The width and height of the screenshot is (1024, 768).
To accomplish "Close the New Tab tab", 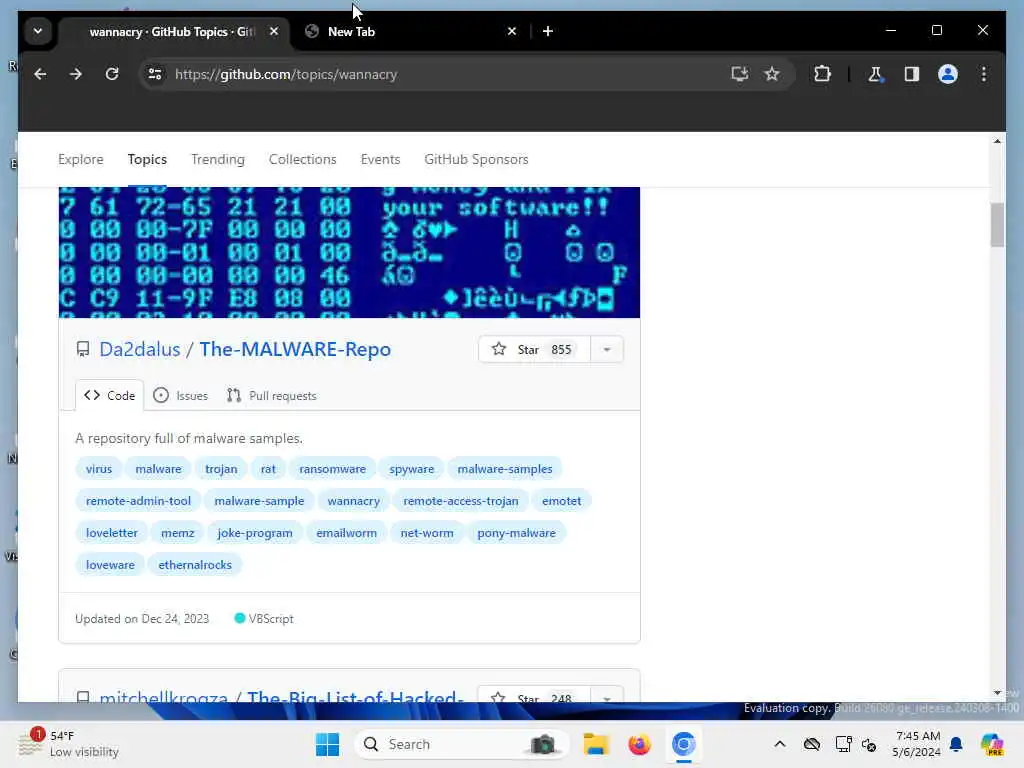I will pos(512,31).
